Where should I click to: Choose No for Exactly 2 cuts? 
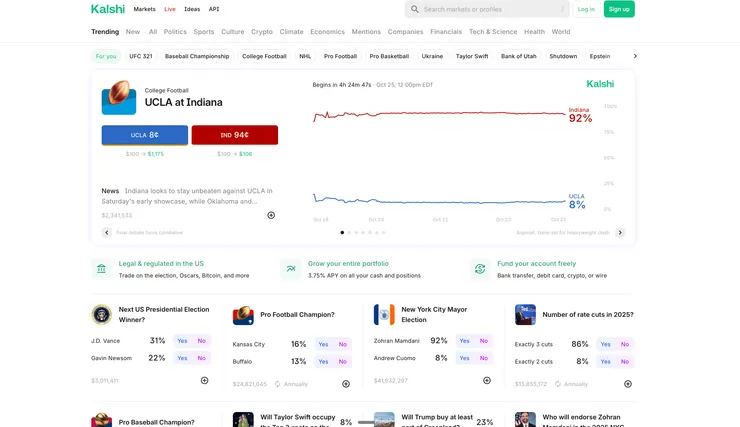625,361
